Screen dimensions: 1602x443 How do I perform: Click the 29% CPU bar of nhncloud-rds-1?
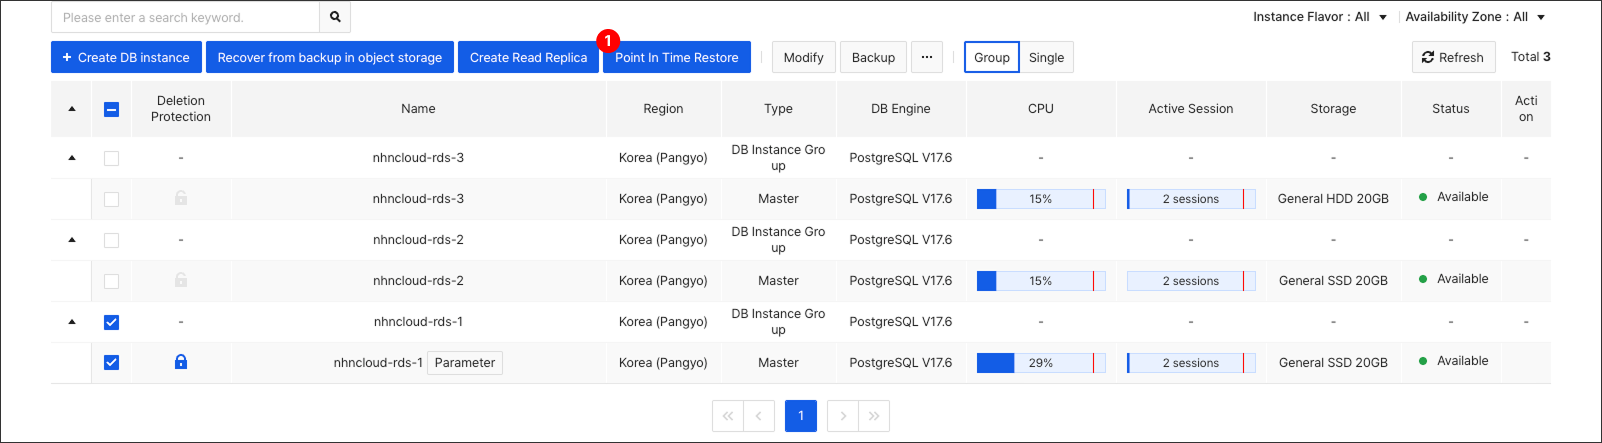[x=1041, y=363]
